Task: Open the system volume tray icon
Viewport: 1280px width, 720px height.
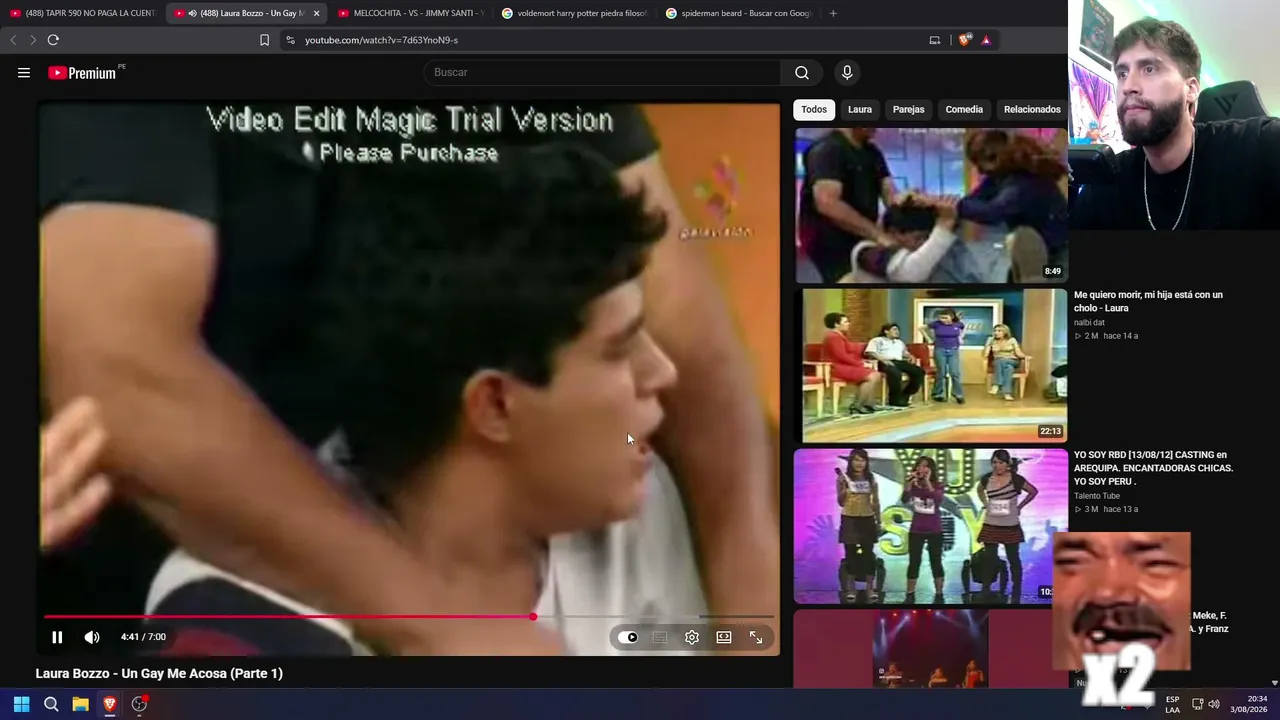Action: tap(1214, 704)
